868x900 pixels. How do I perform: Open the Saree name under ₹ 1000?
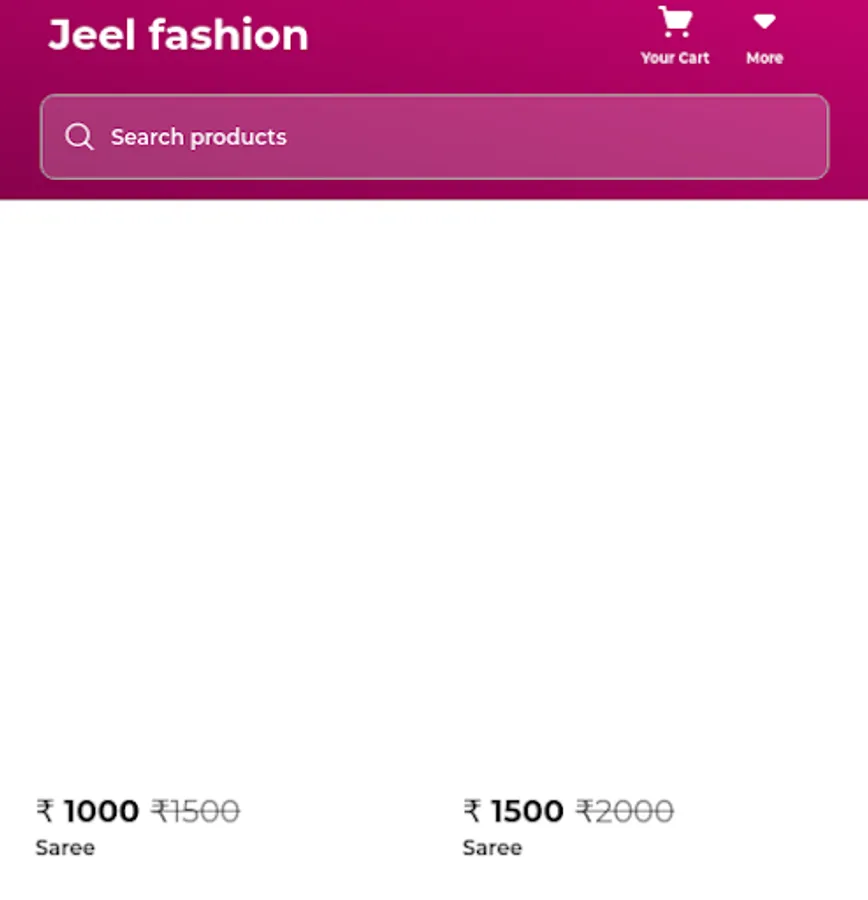point(65,848)
